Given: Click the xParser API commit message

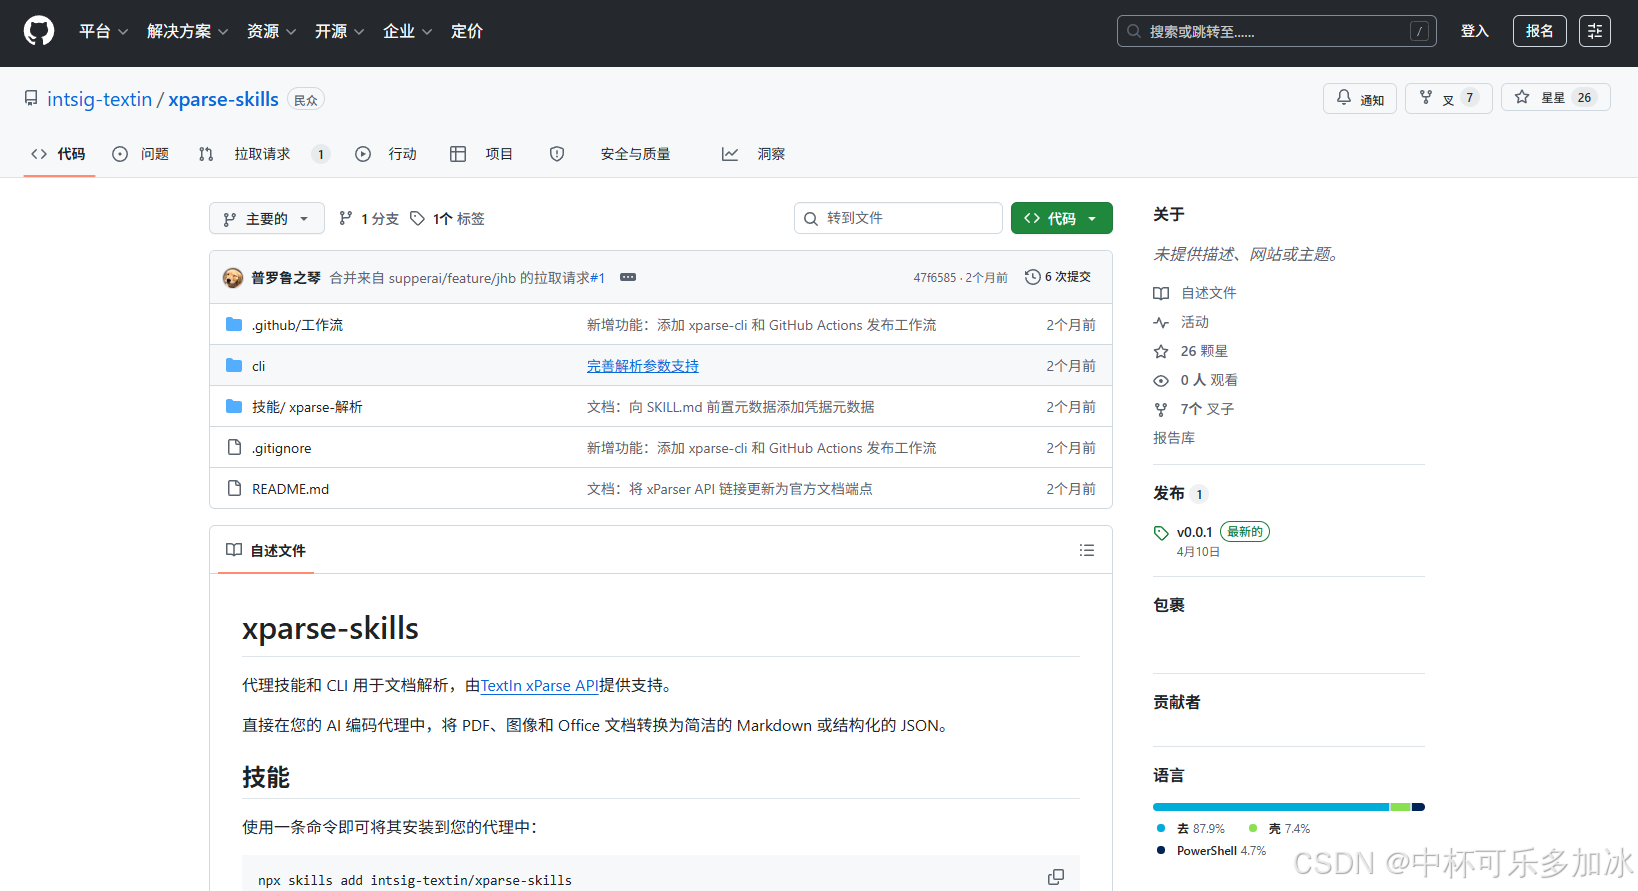Looking at the screenshot, I should (x=730, y=489).
